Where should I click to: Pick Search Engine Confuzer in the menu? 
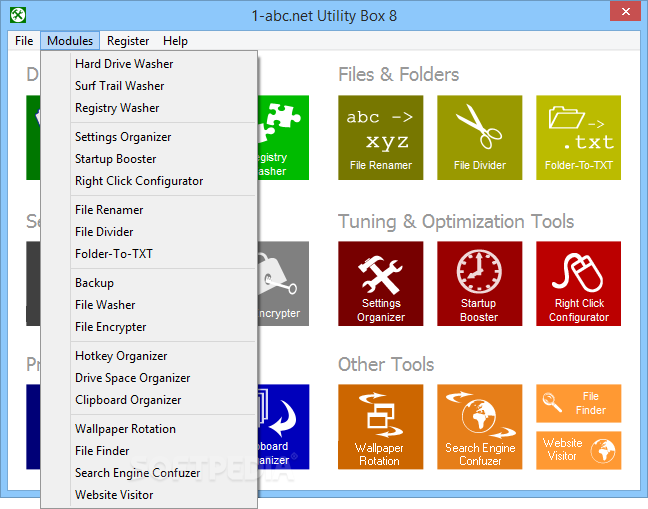[149, 473]
